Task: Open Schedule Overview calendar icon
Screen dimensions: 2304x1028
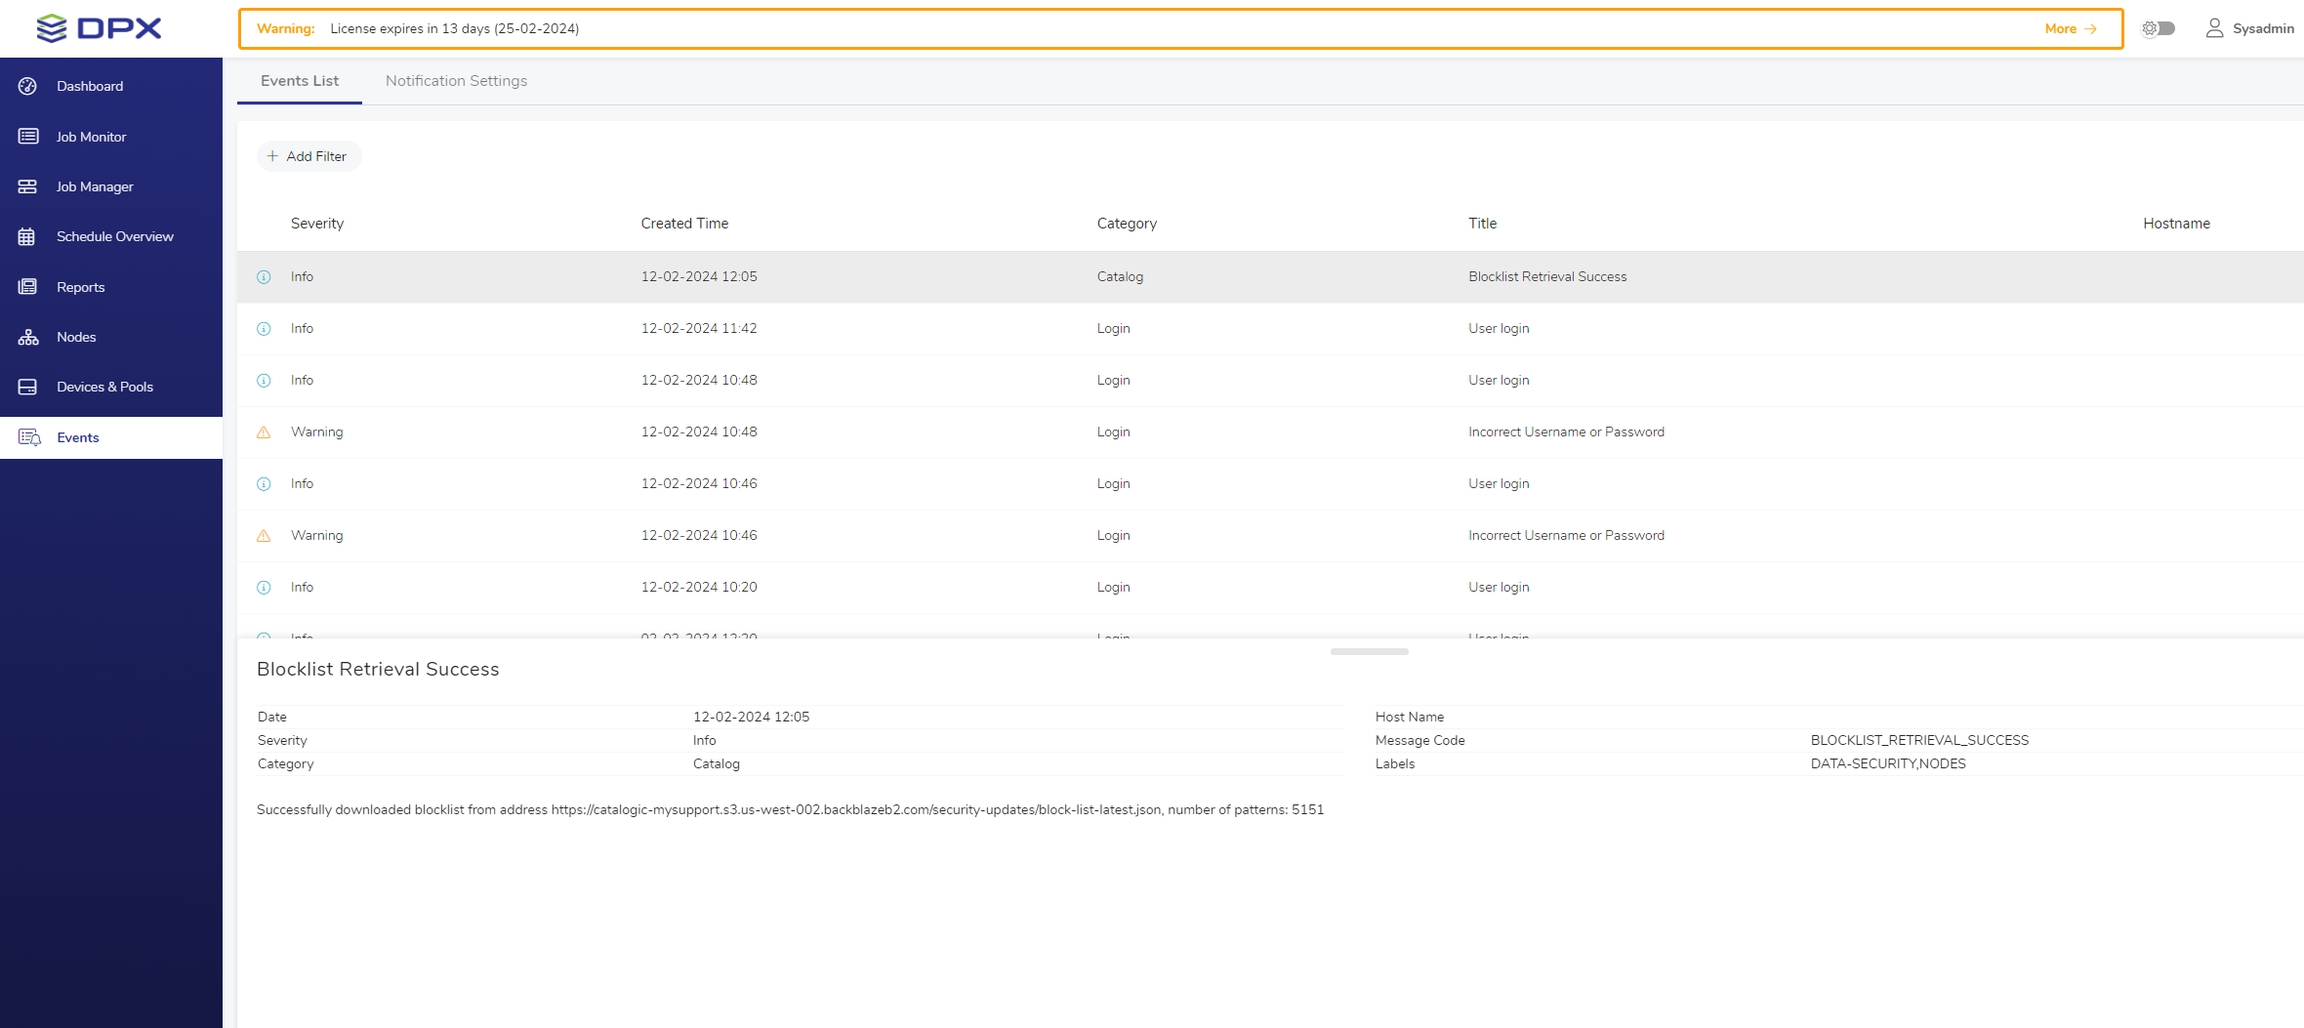Action: click(28, 237)
